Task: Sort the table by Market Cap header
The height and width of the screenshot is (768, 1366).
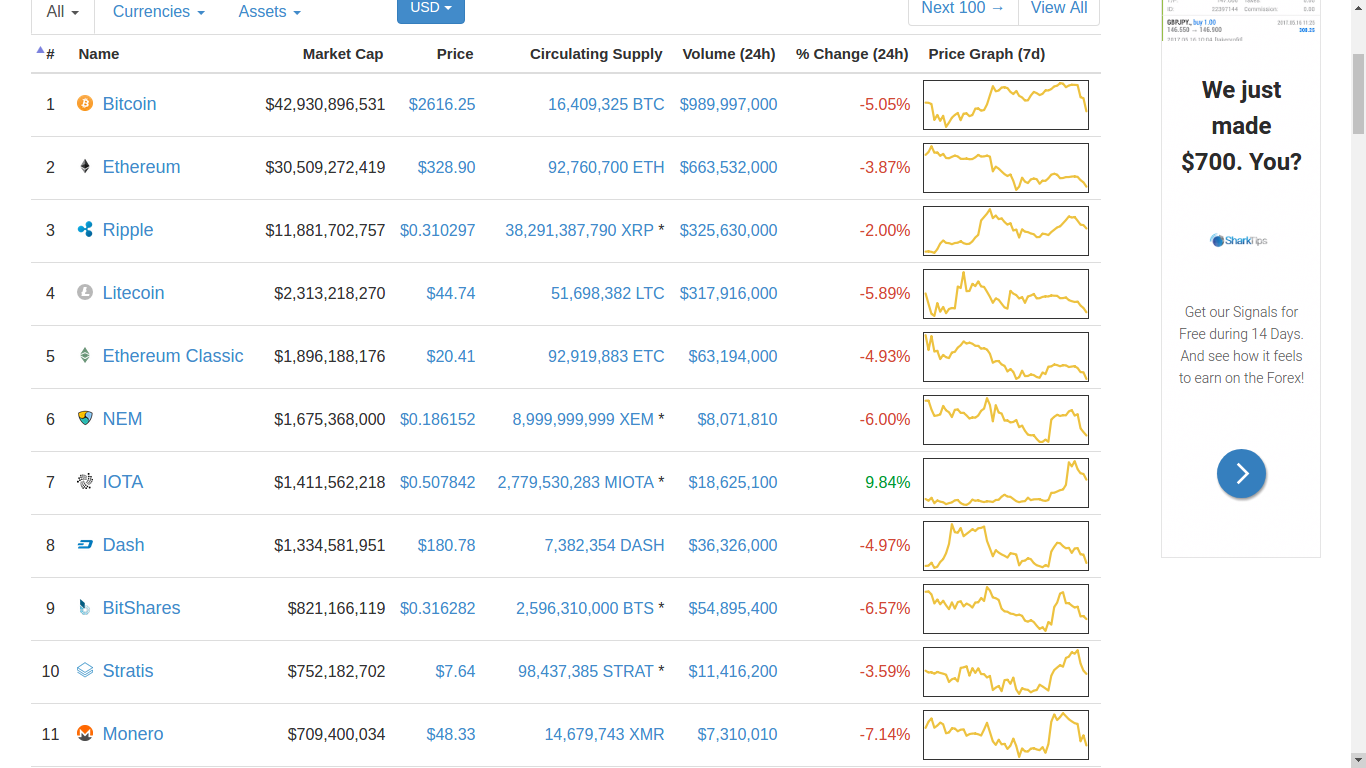Action: [x=343, y=54]
